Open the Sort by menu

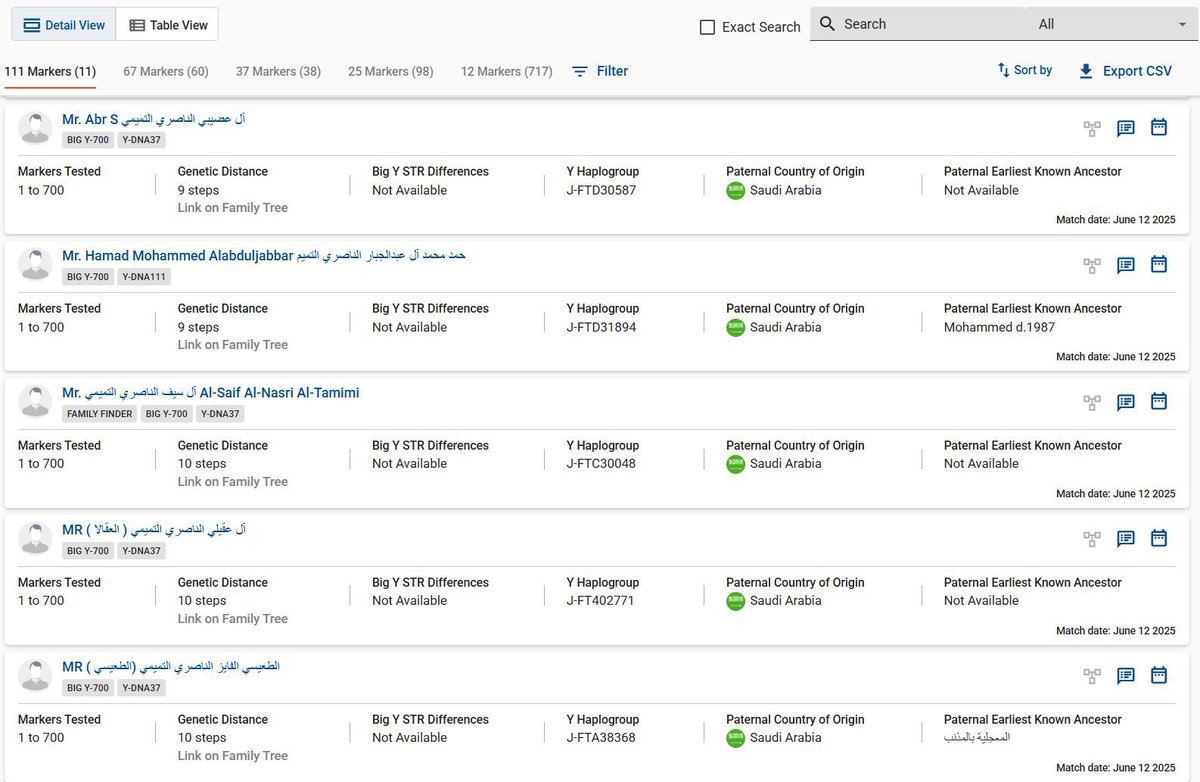pos(1025,70)
